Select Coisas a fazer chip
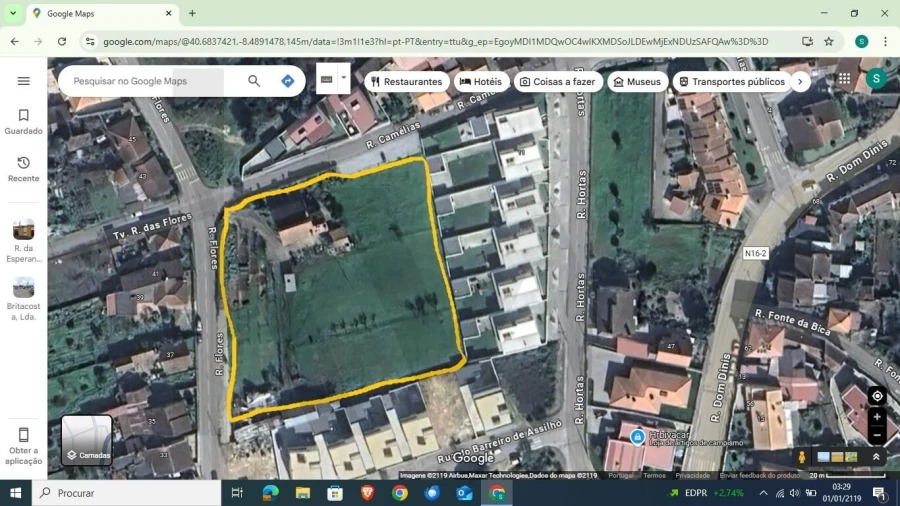This screenshot has height=506, width=900. (558, 81)
